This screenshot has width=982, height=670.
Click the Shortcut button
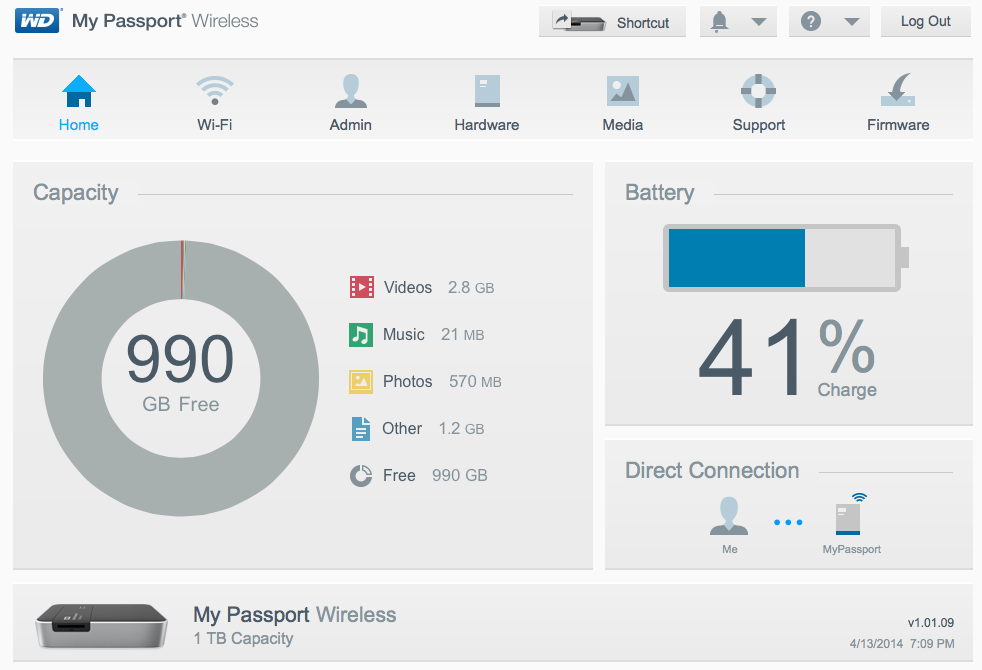(x=612, y=22)
